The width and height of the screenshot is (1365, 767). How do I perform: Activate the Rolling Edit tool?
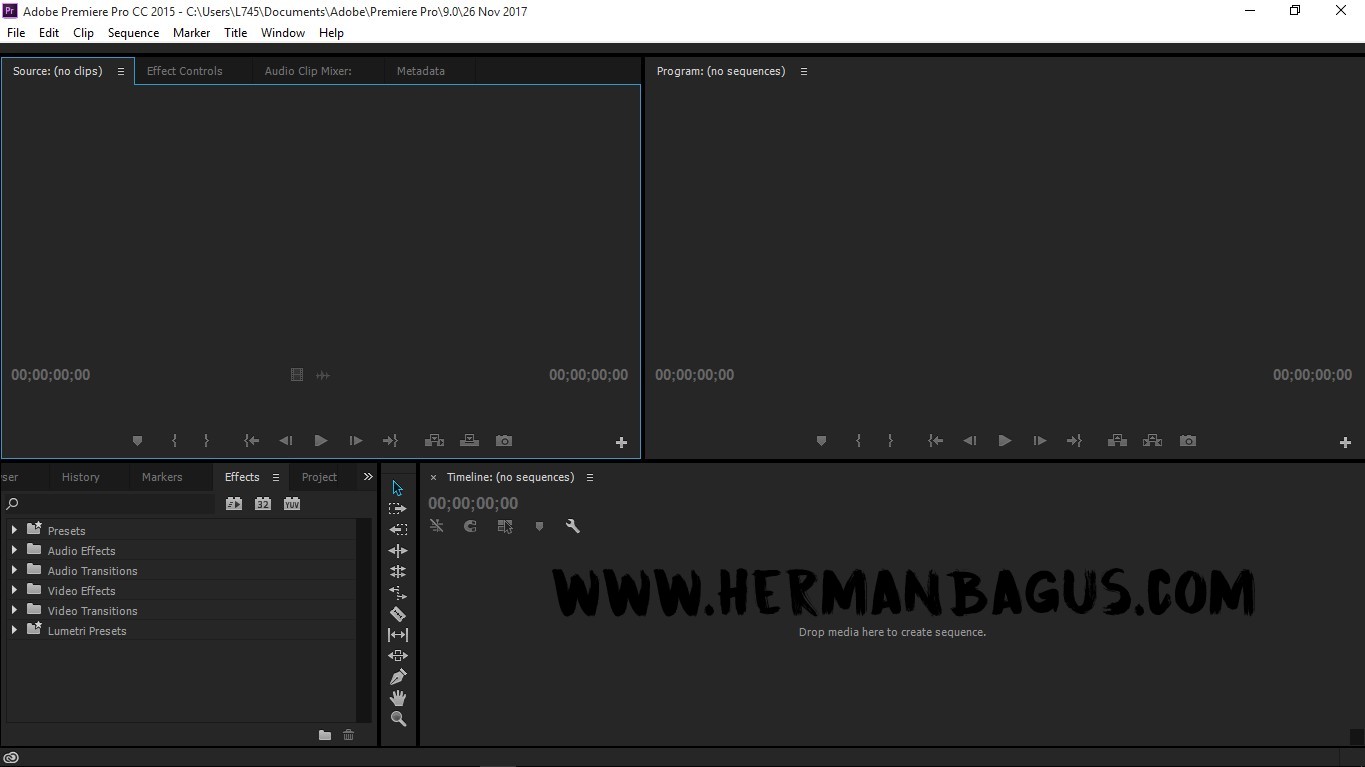click(397, 572)
